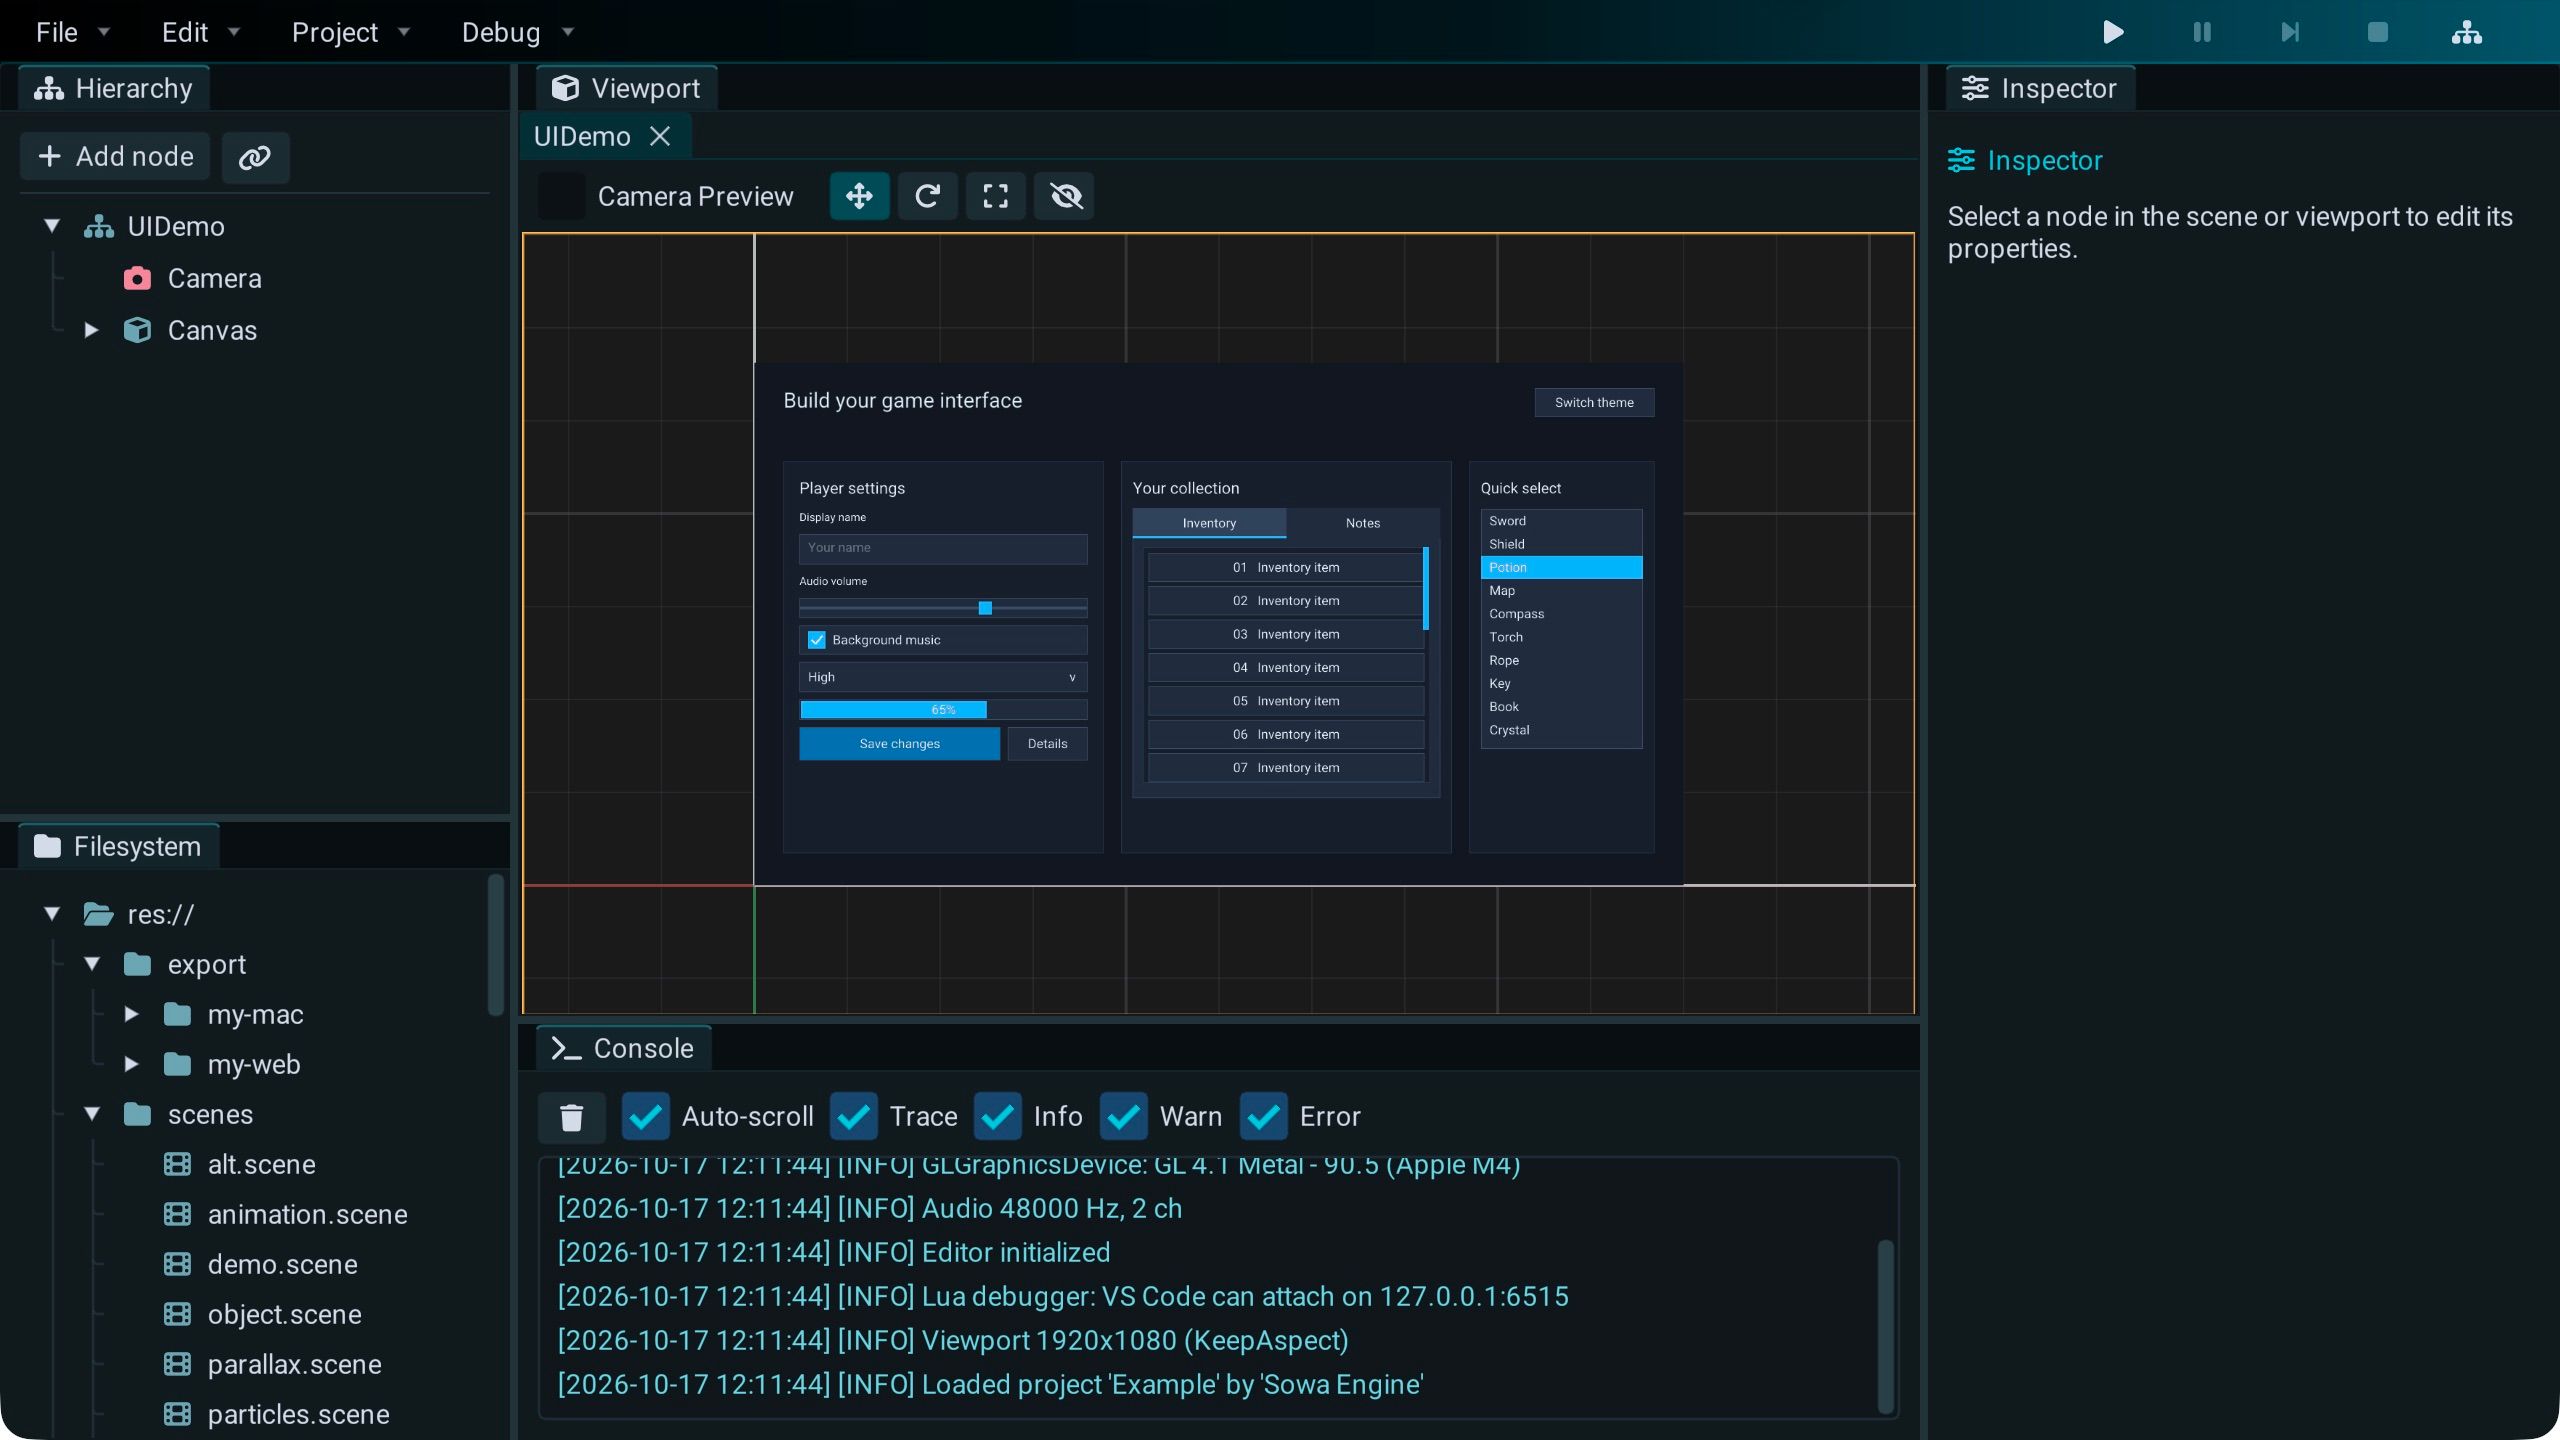
Task: Open the Project menu
Action: coord(350,32)
